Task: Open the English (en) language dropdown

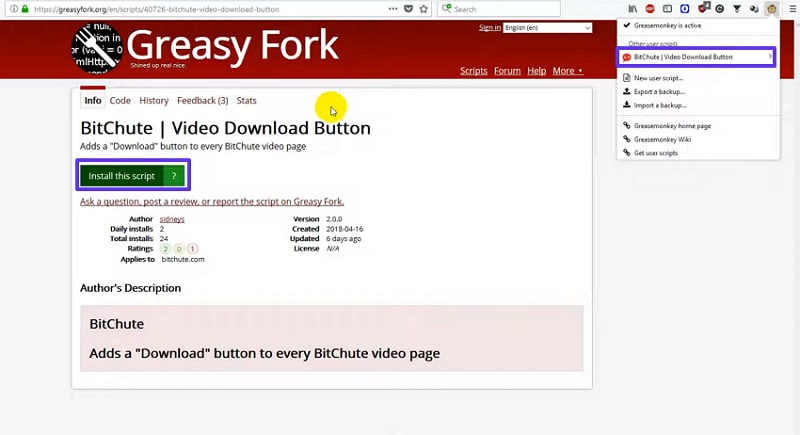Action: point(547,28)
